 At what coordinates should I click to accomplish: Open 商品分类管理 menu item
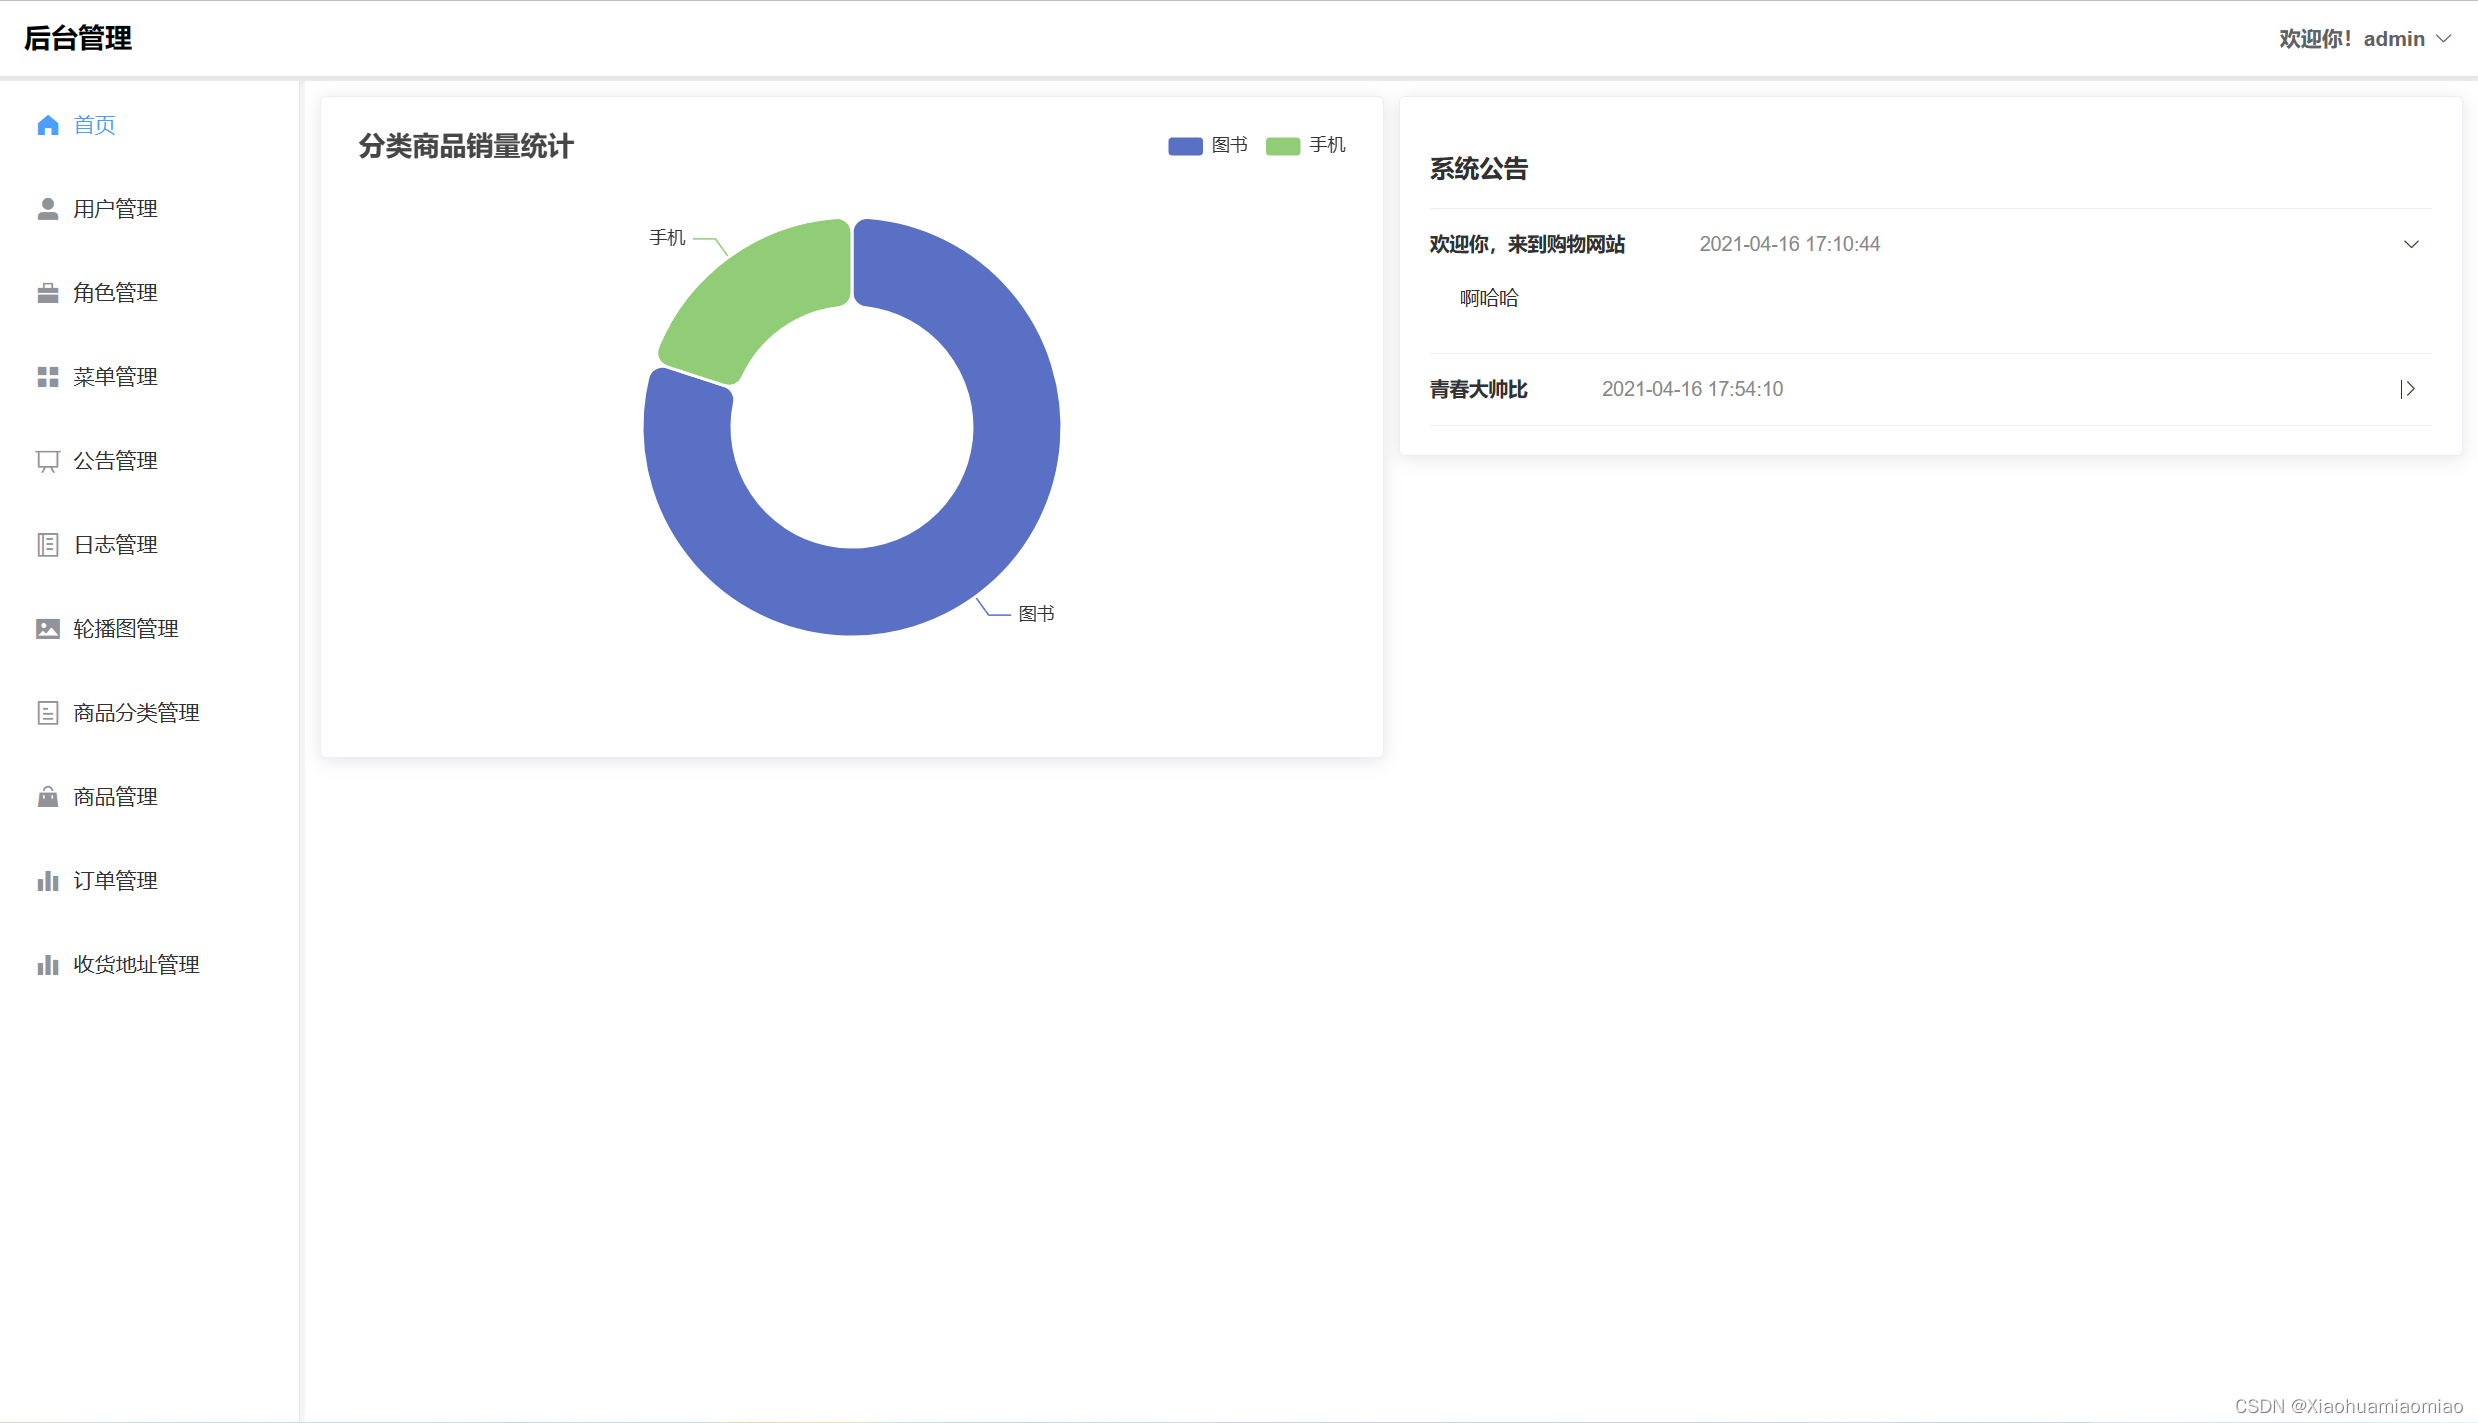pos(136,713)
